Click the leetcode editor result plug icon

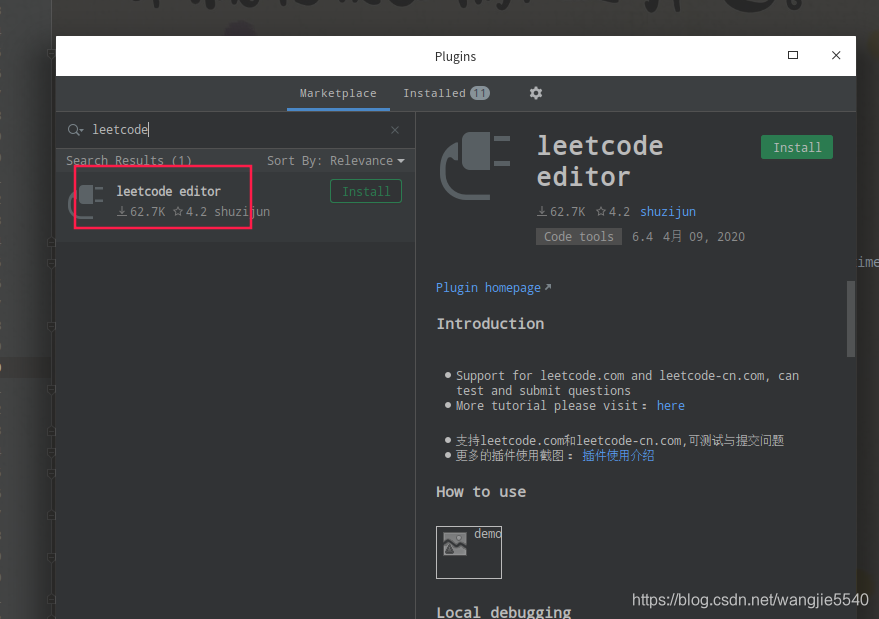(x=86, y=202)
